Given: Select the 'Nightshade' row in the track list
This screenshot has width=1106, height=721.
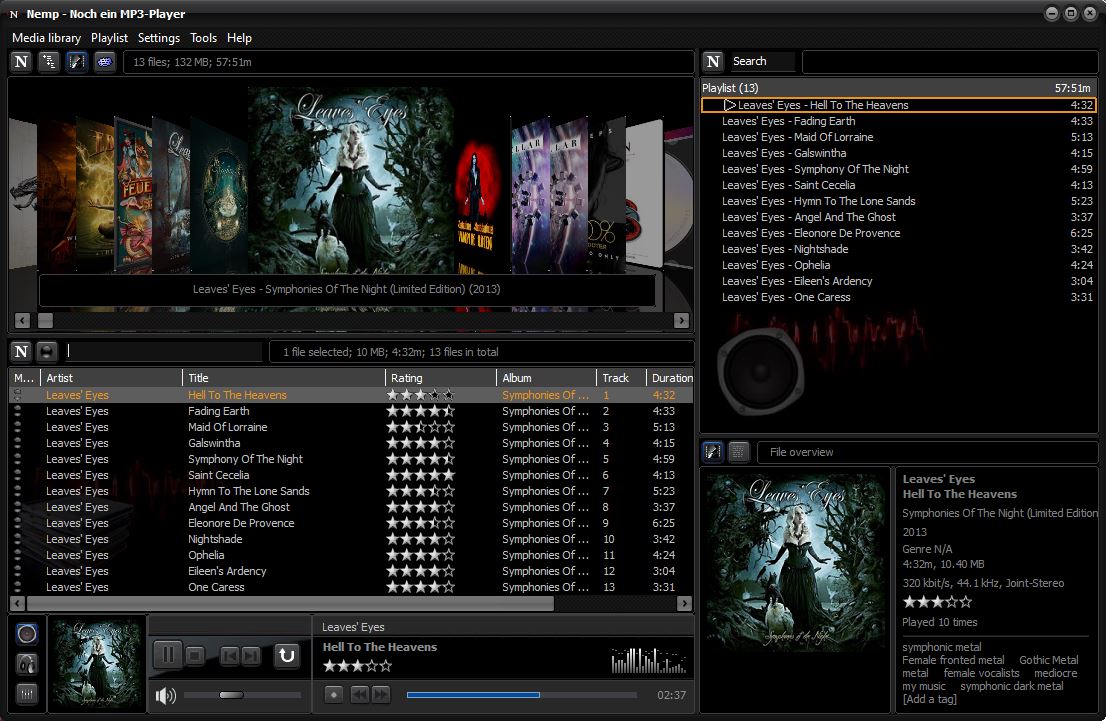Looking at the screenshot, I should [x=351, y=540].
